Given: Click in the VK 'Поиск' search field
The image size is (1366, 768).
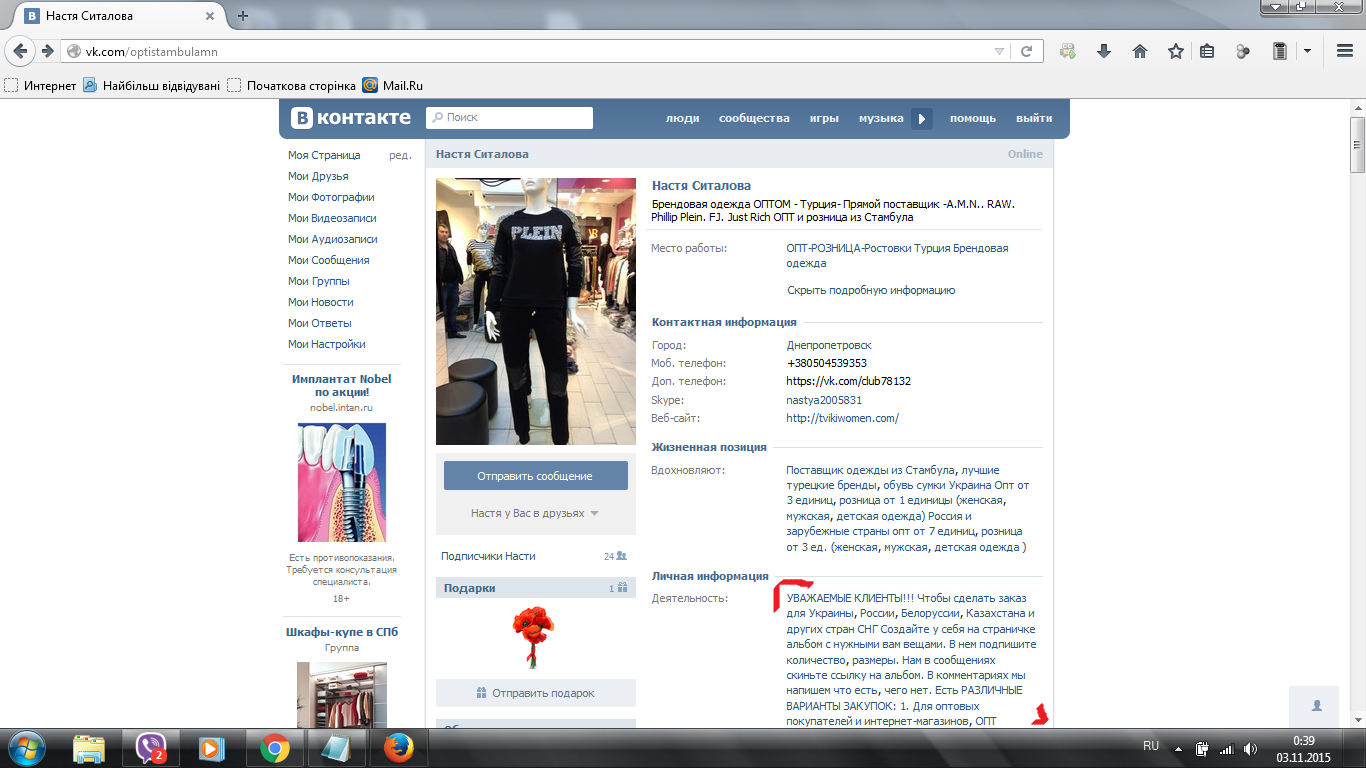Looking at the screenshot, I should tap(509, 118).
